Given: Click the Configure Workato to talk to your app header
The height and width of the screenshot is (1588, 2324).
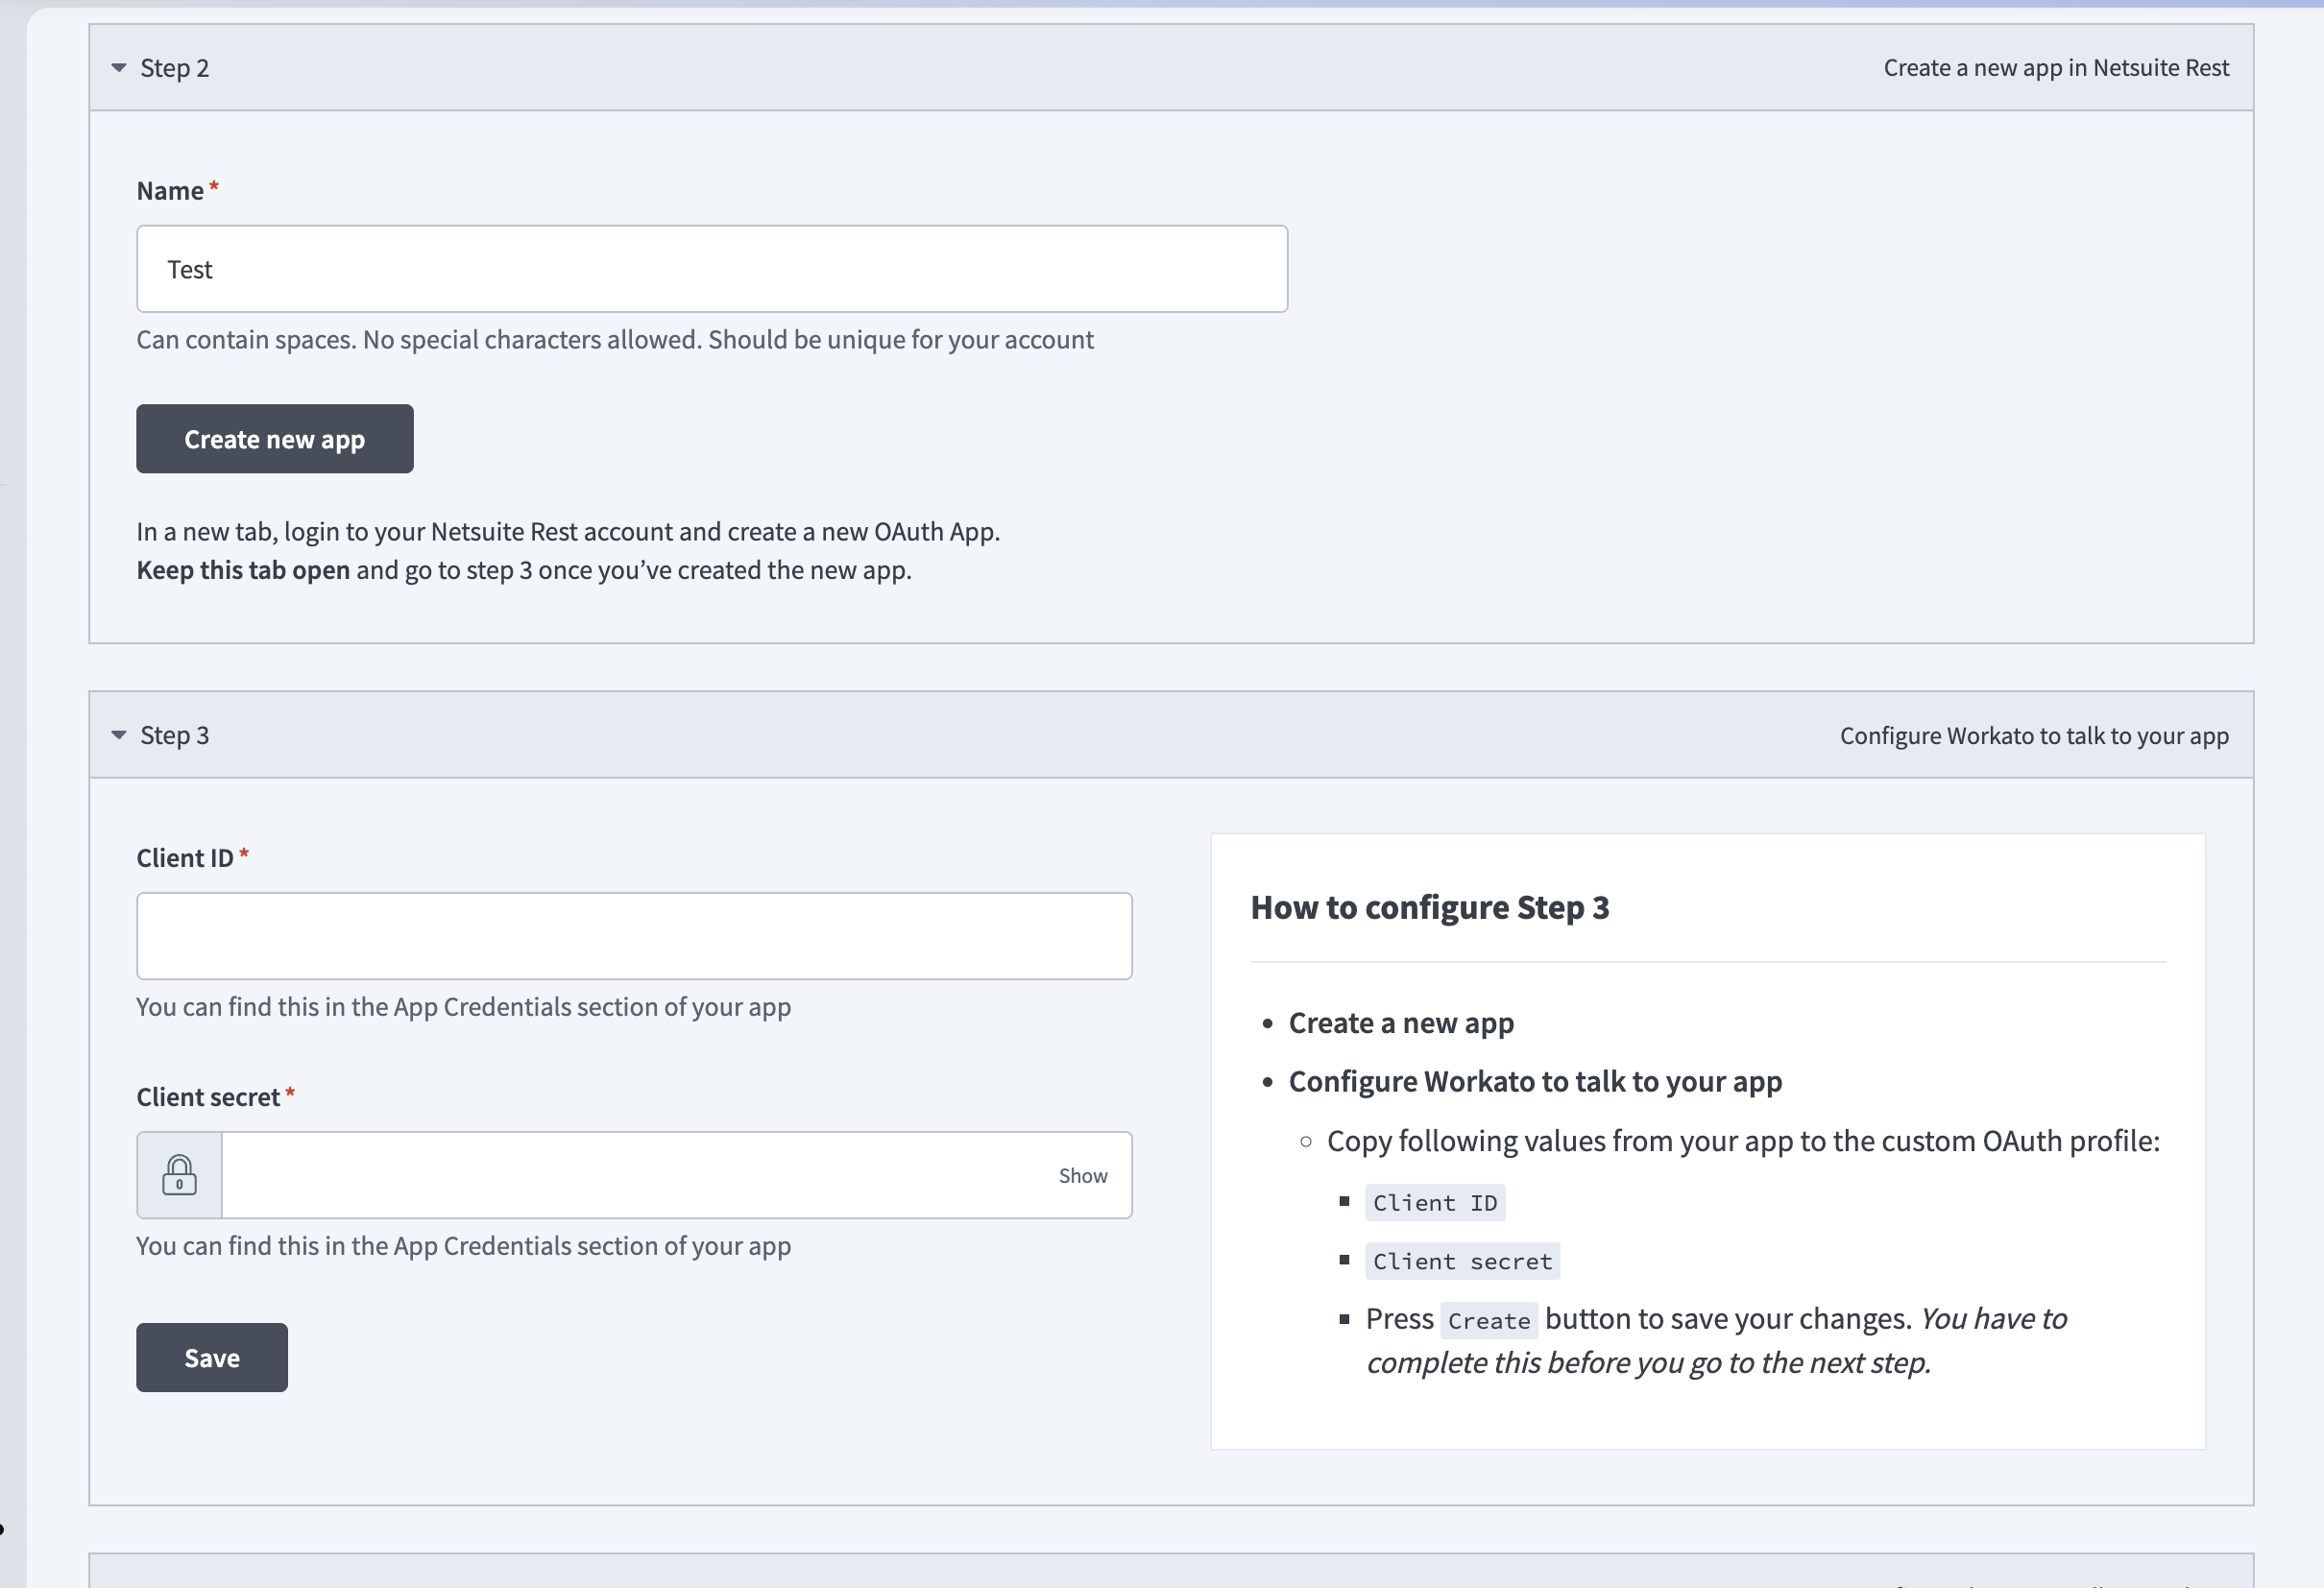Looking at the screenshot, I should [2034, 735].
